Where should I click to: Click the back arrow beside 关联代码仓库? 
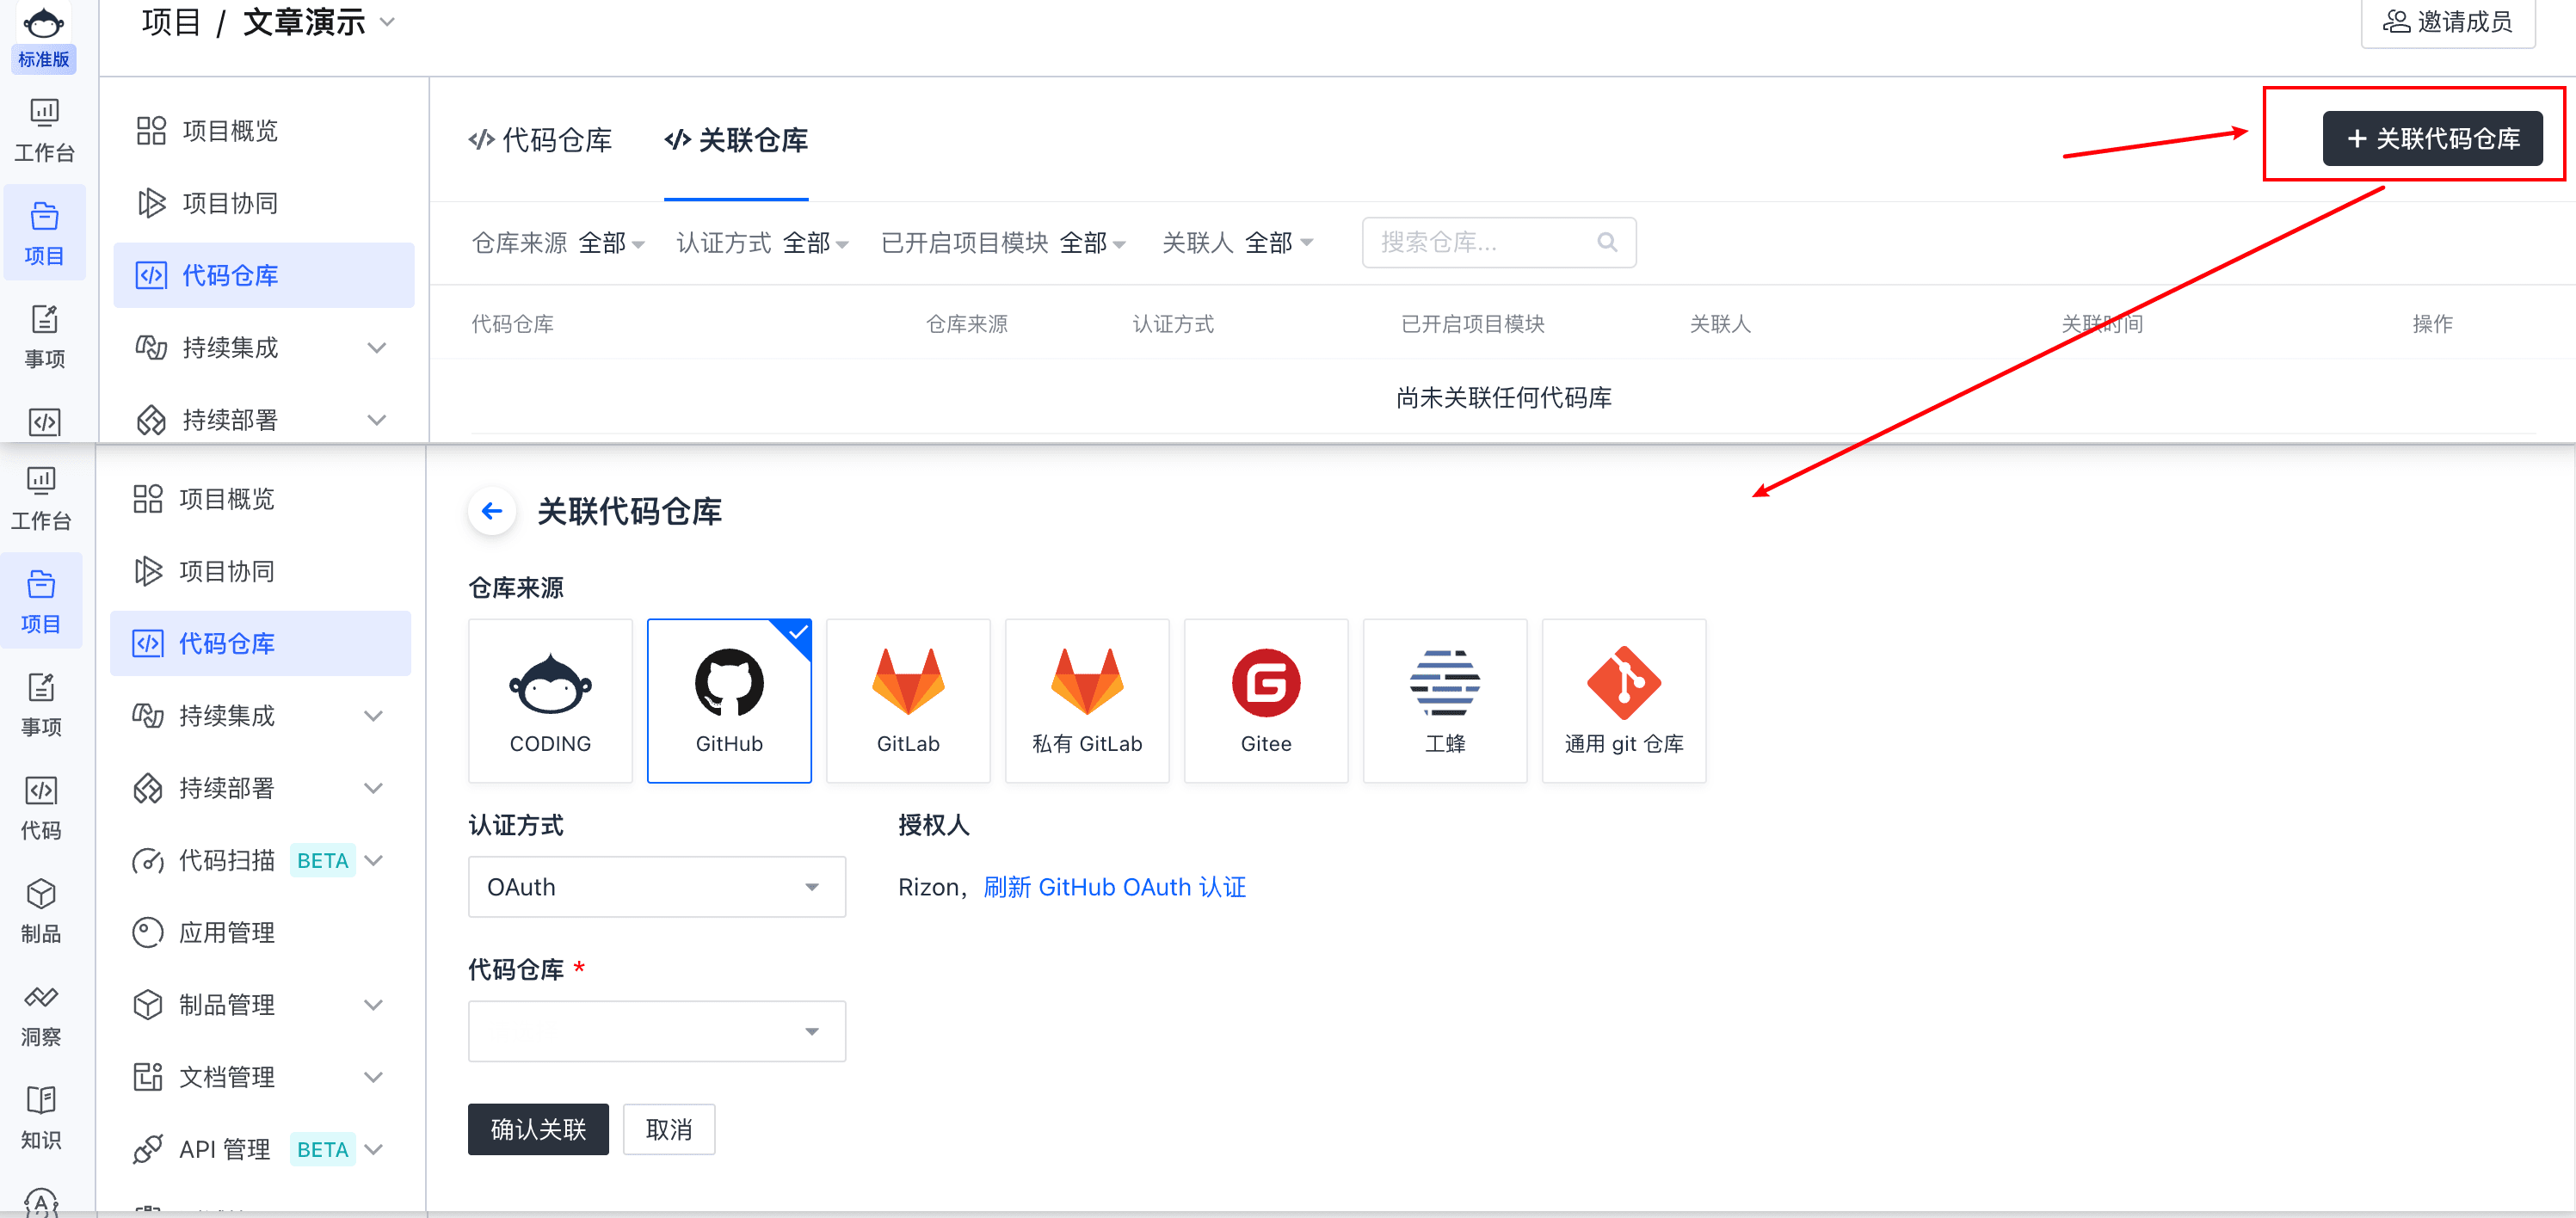pos(492,512)
